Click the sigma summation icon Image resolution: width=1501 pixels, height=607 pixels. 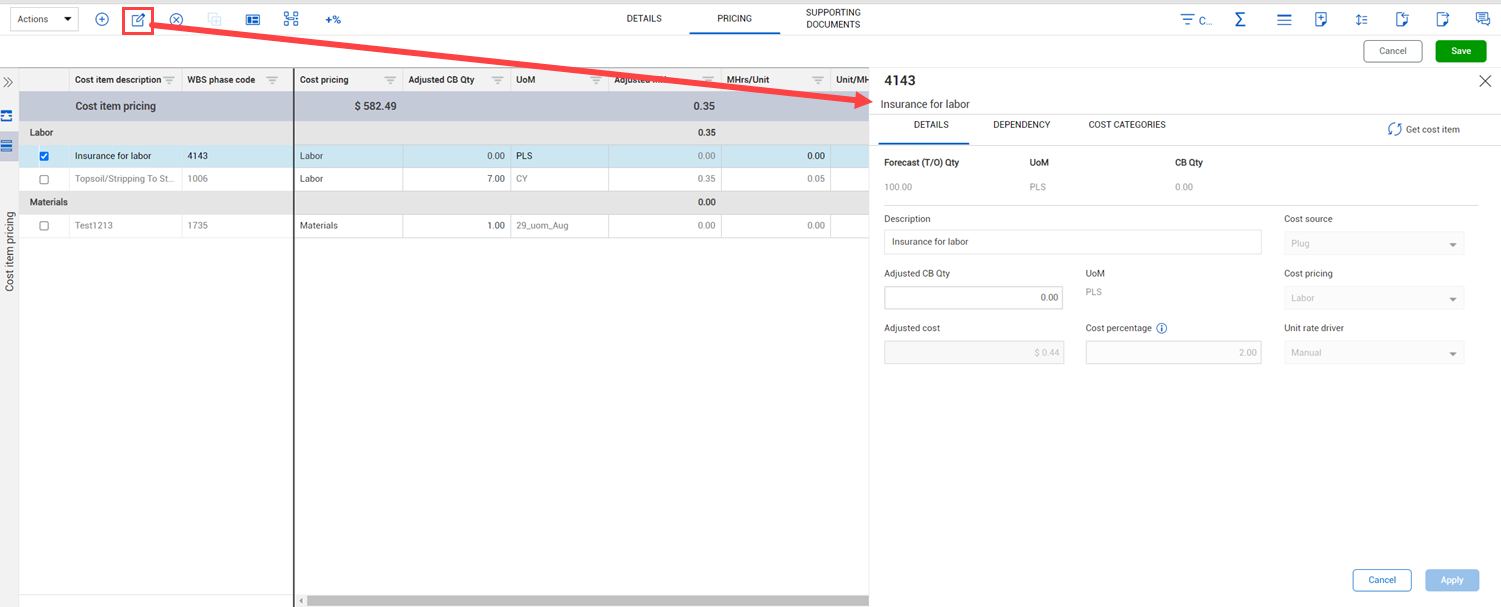pos(1240,19)
